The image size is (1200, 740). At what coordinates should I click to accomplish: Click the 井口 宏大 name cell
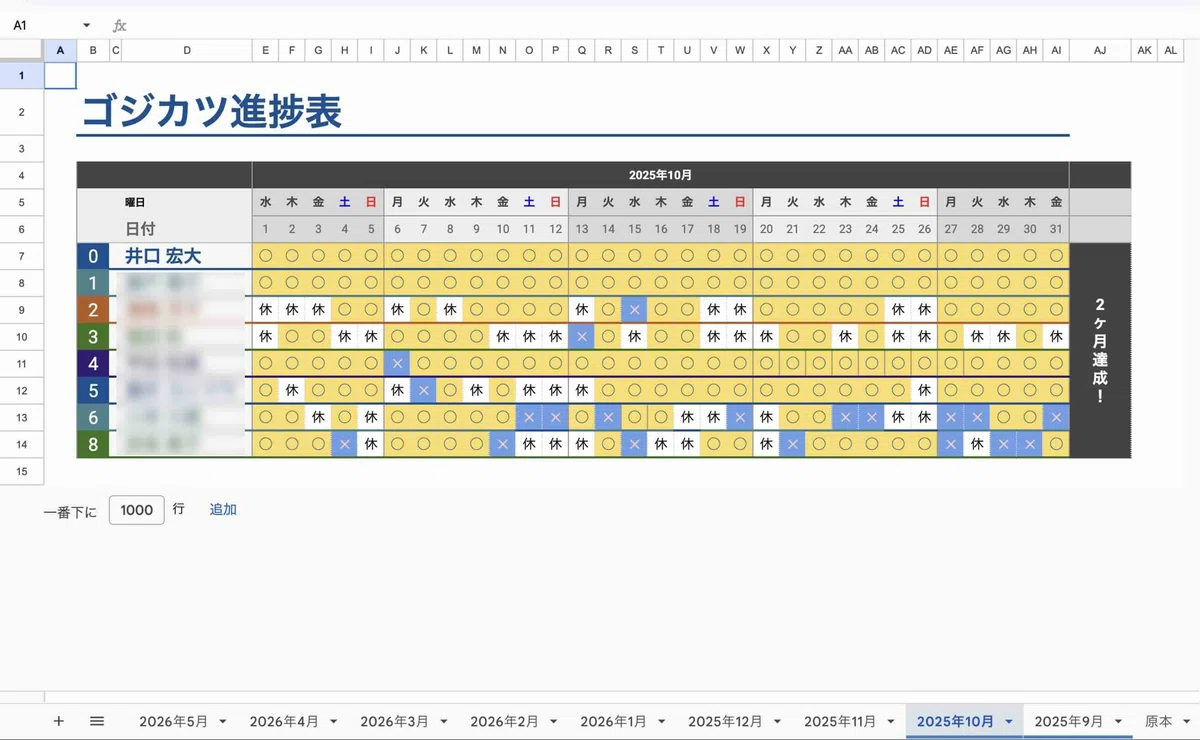coord(163,256)
